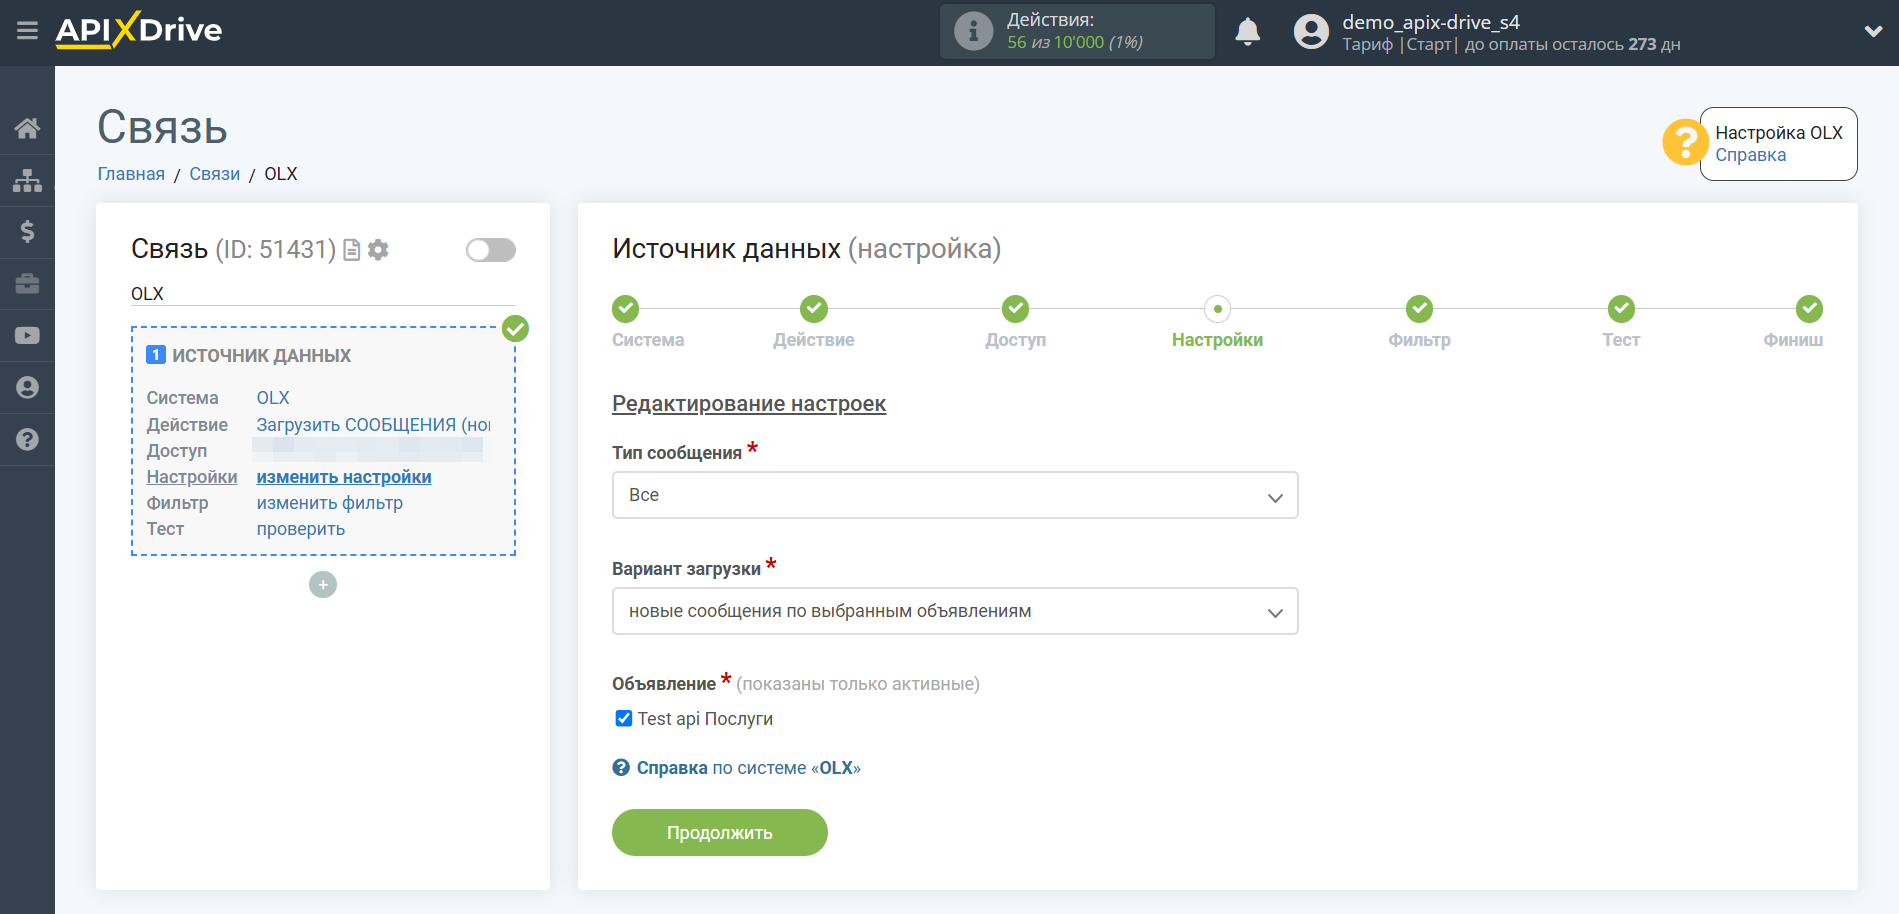Click the demo_apix-drive_s4 account name
This screenshot has height=914, width=1899.
pyautogui.click(x=1431, y=22)
